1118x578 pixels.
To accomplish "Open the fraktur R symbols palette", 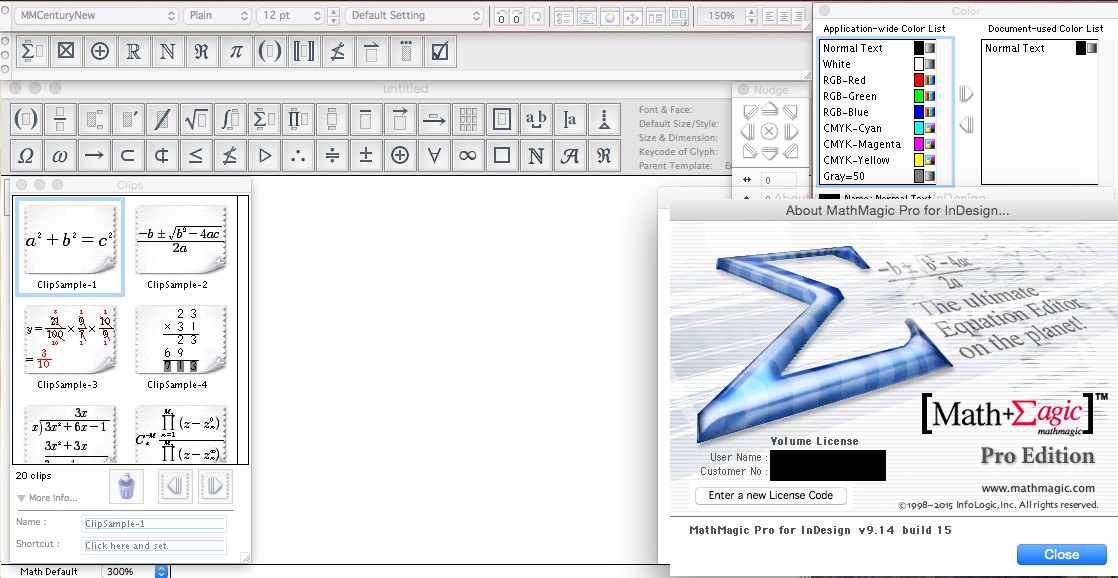I will [x=604, y=155].
